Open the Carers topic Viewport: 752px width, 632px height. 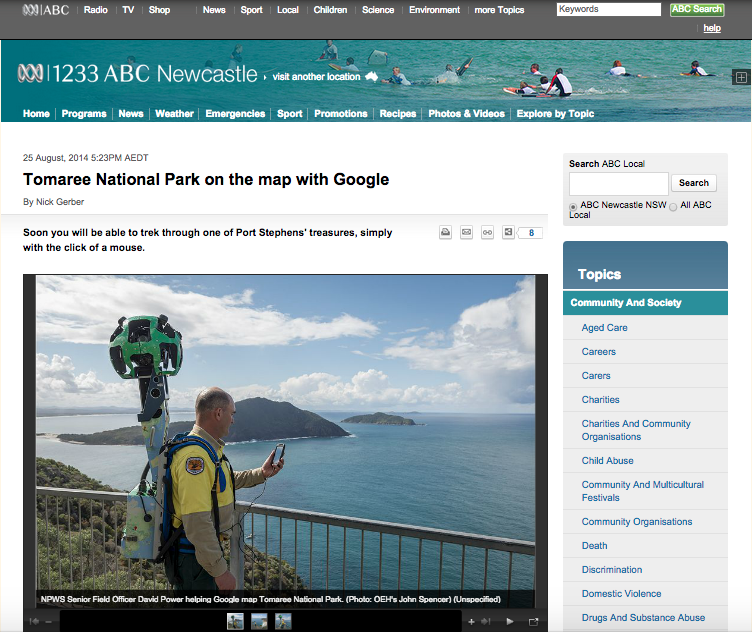coord(596,375)
